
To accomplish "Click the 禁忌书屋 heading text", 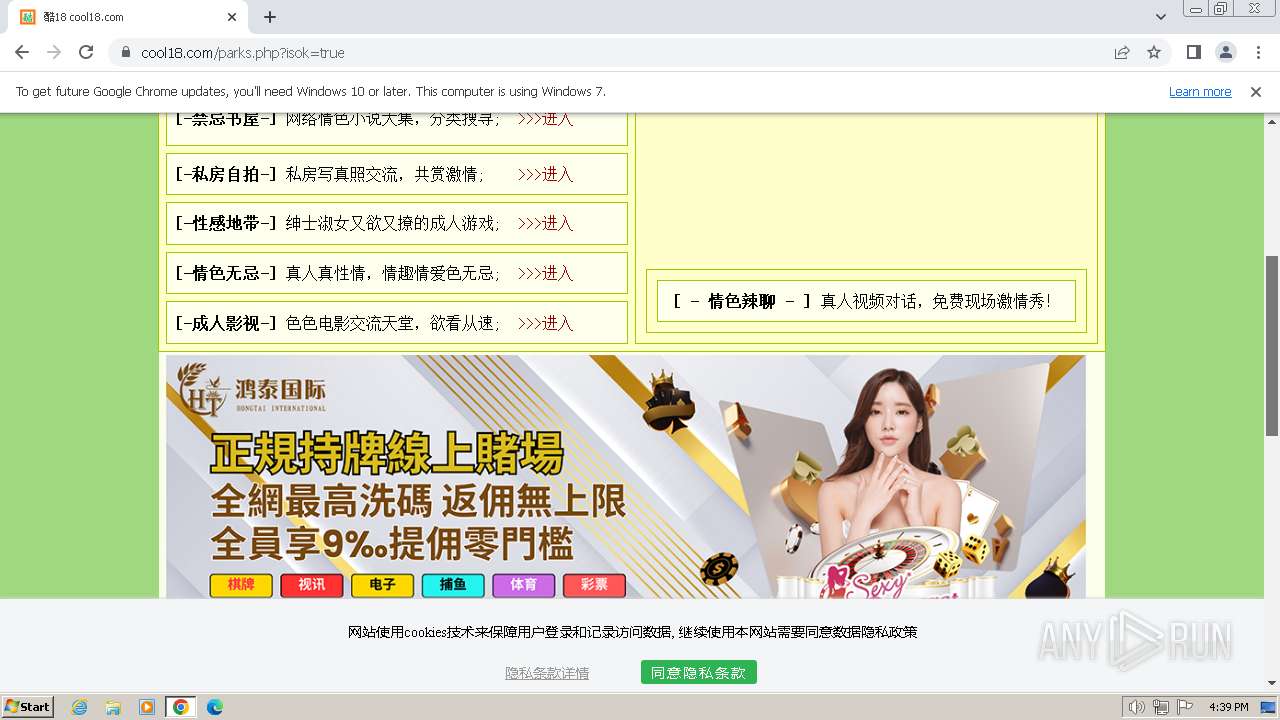I will [226, 119].
